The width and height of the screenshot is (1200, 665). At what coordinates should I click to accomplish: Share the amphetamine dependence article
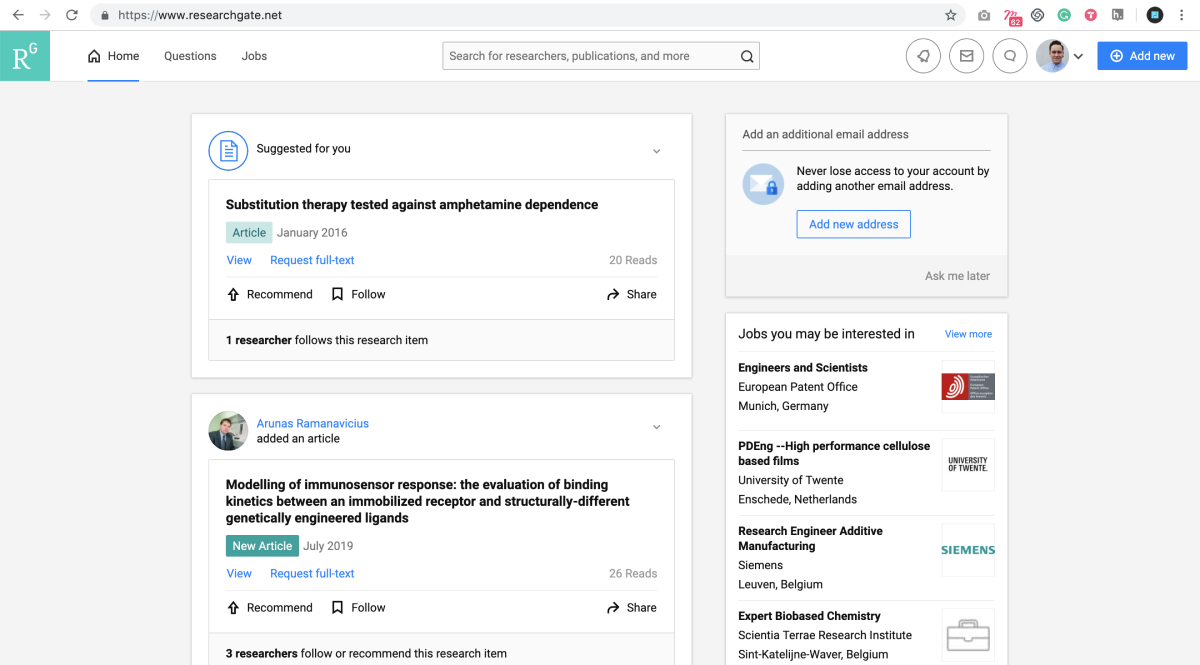click(x=631, y=294)
